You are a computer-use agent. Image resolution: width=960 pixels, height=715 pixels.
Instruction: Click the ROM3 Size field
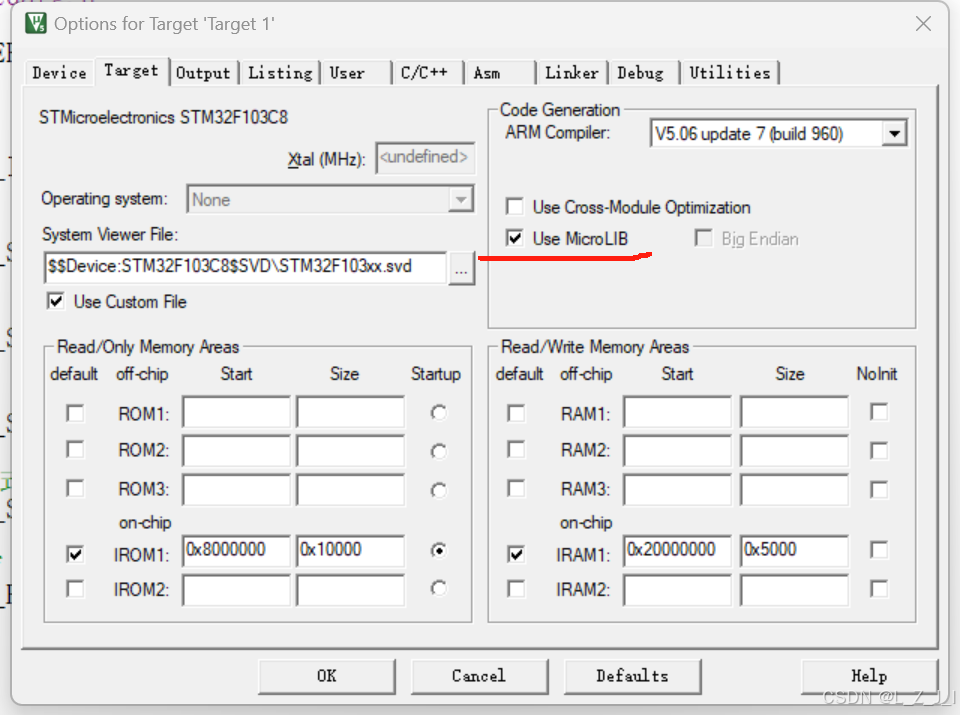(350, 490)
